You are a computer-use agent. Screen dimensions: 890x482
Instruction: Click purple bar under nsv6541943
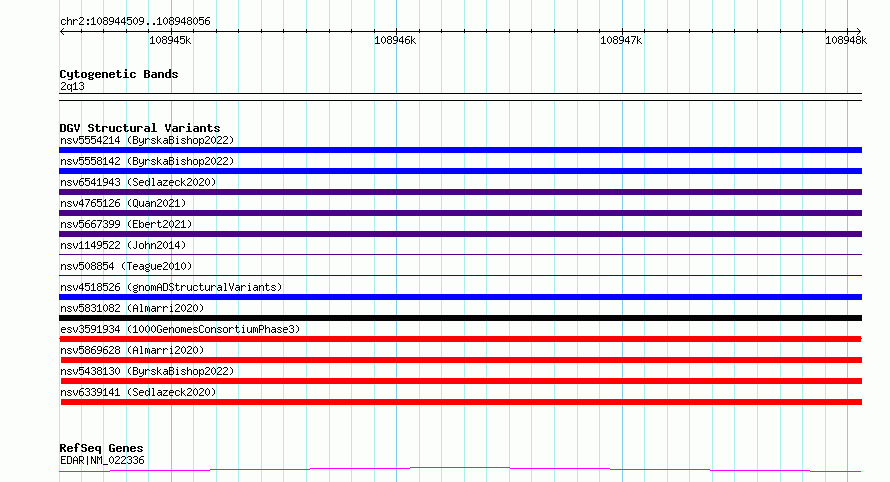point(460,192)
